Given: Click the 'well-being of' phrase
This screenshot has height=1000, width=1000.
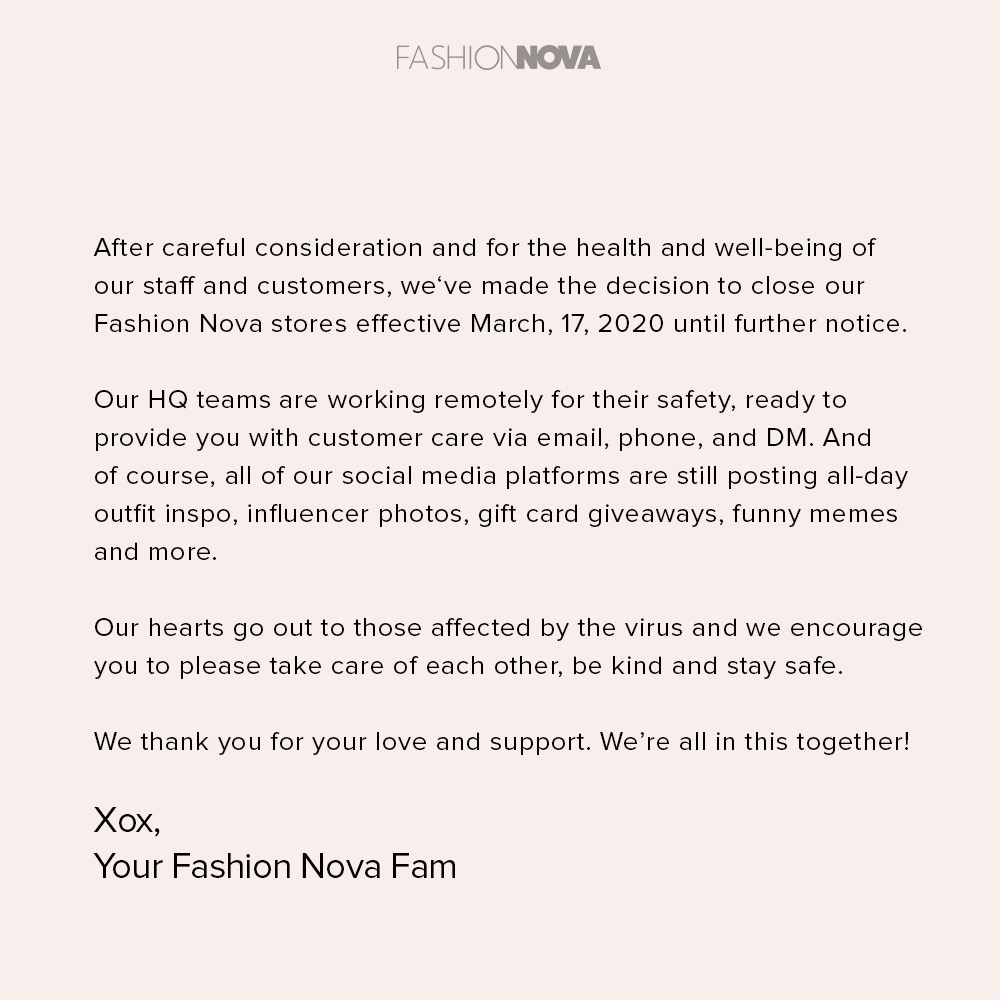Looking at the screenshot, I should (x=795, y=247).
